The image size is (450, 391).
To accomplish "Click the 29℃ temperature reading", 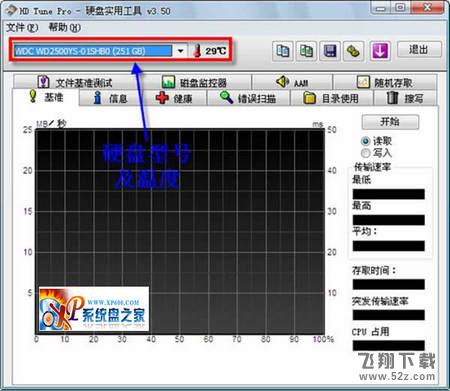I will pyautogui.click(x=216, y=51).
